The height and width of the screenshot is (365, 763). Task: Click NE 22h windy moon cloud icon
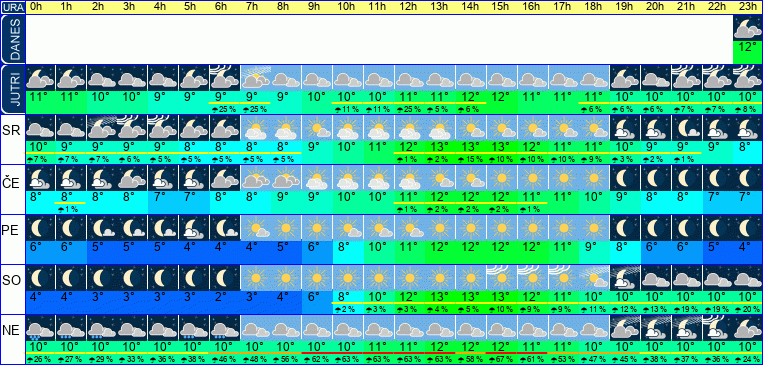coord(717,327)
